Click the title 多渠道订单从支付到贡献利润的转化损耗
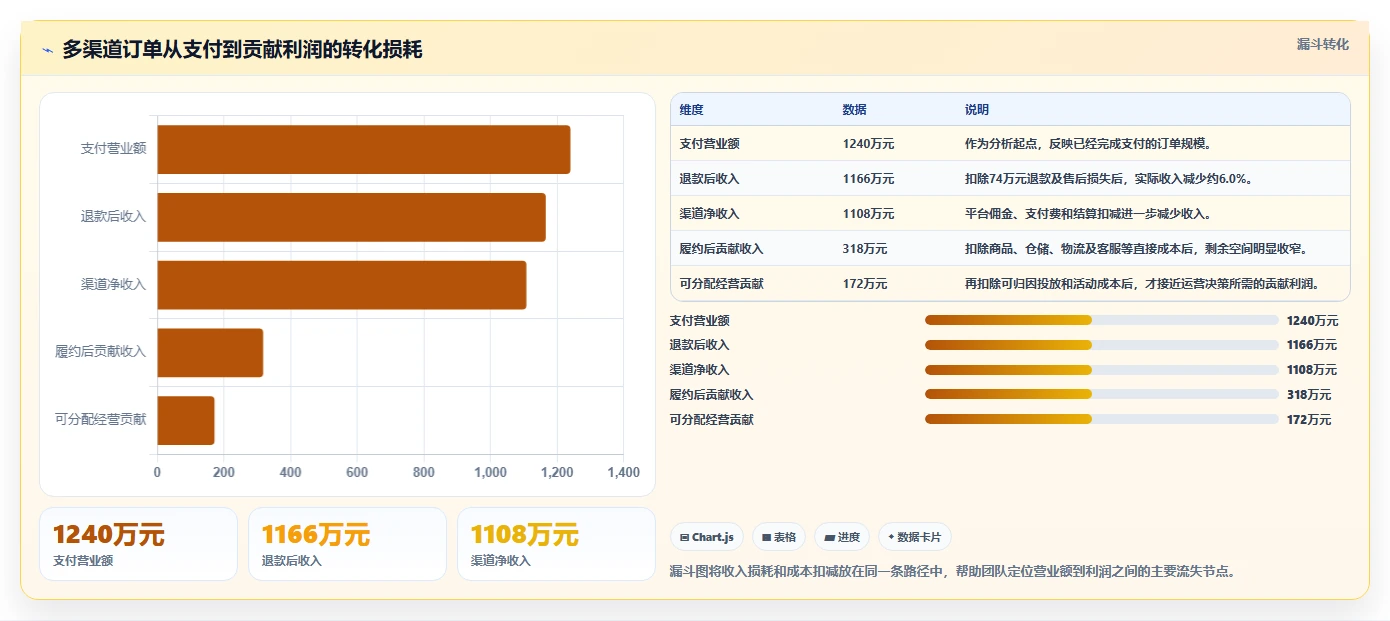Screen dimensions: 1390x621 click(242, 50)
